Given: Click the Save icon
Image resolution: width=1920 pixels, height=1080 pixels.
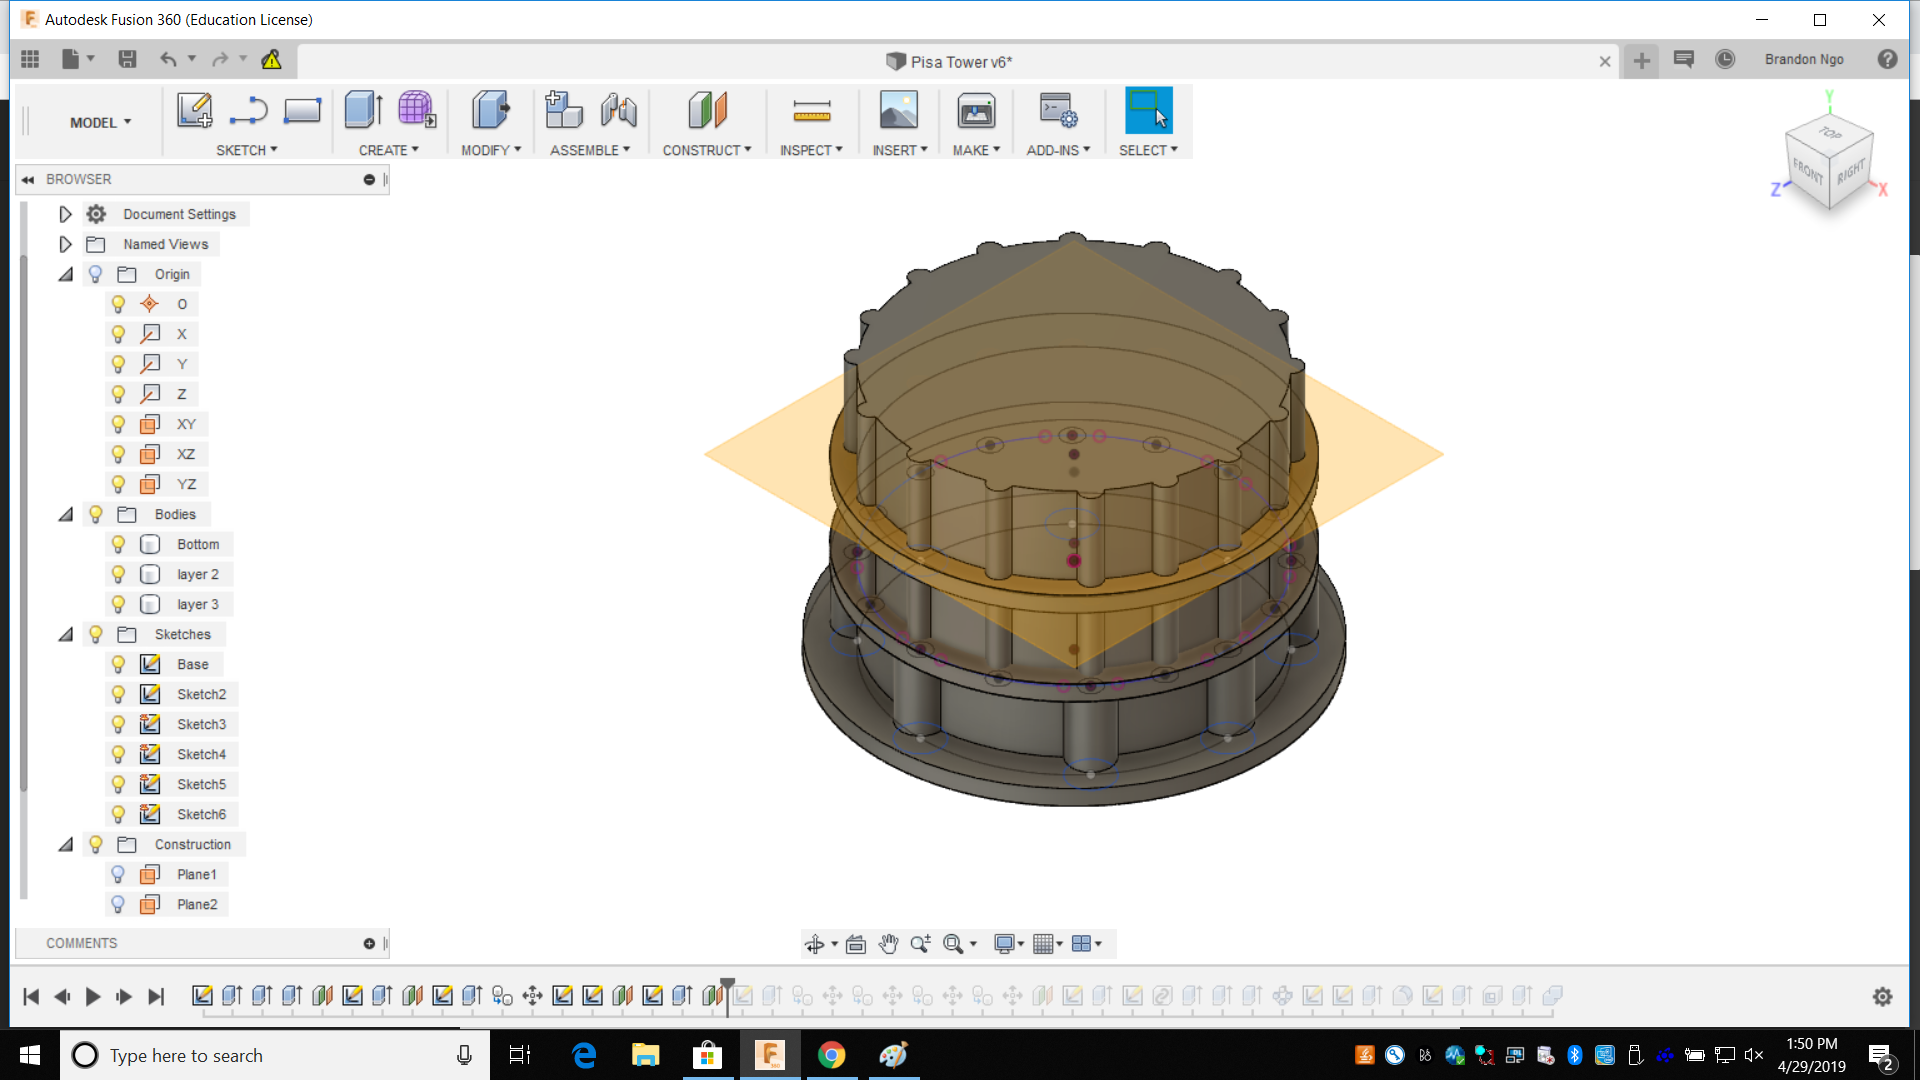Looking at the screenshot, I should pyautogui.click(x=127, y=59).
